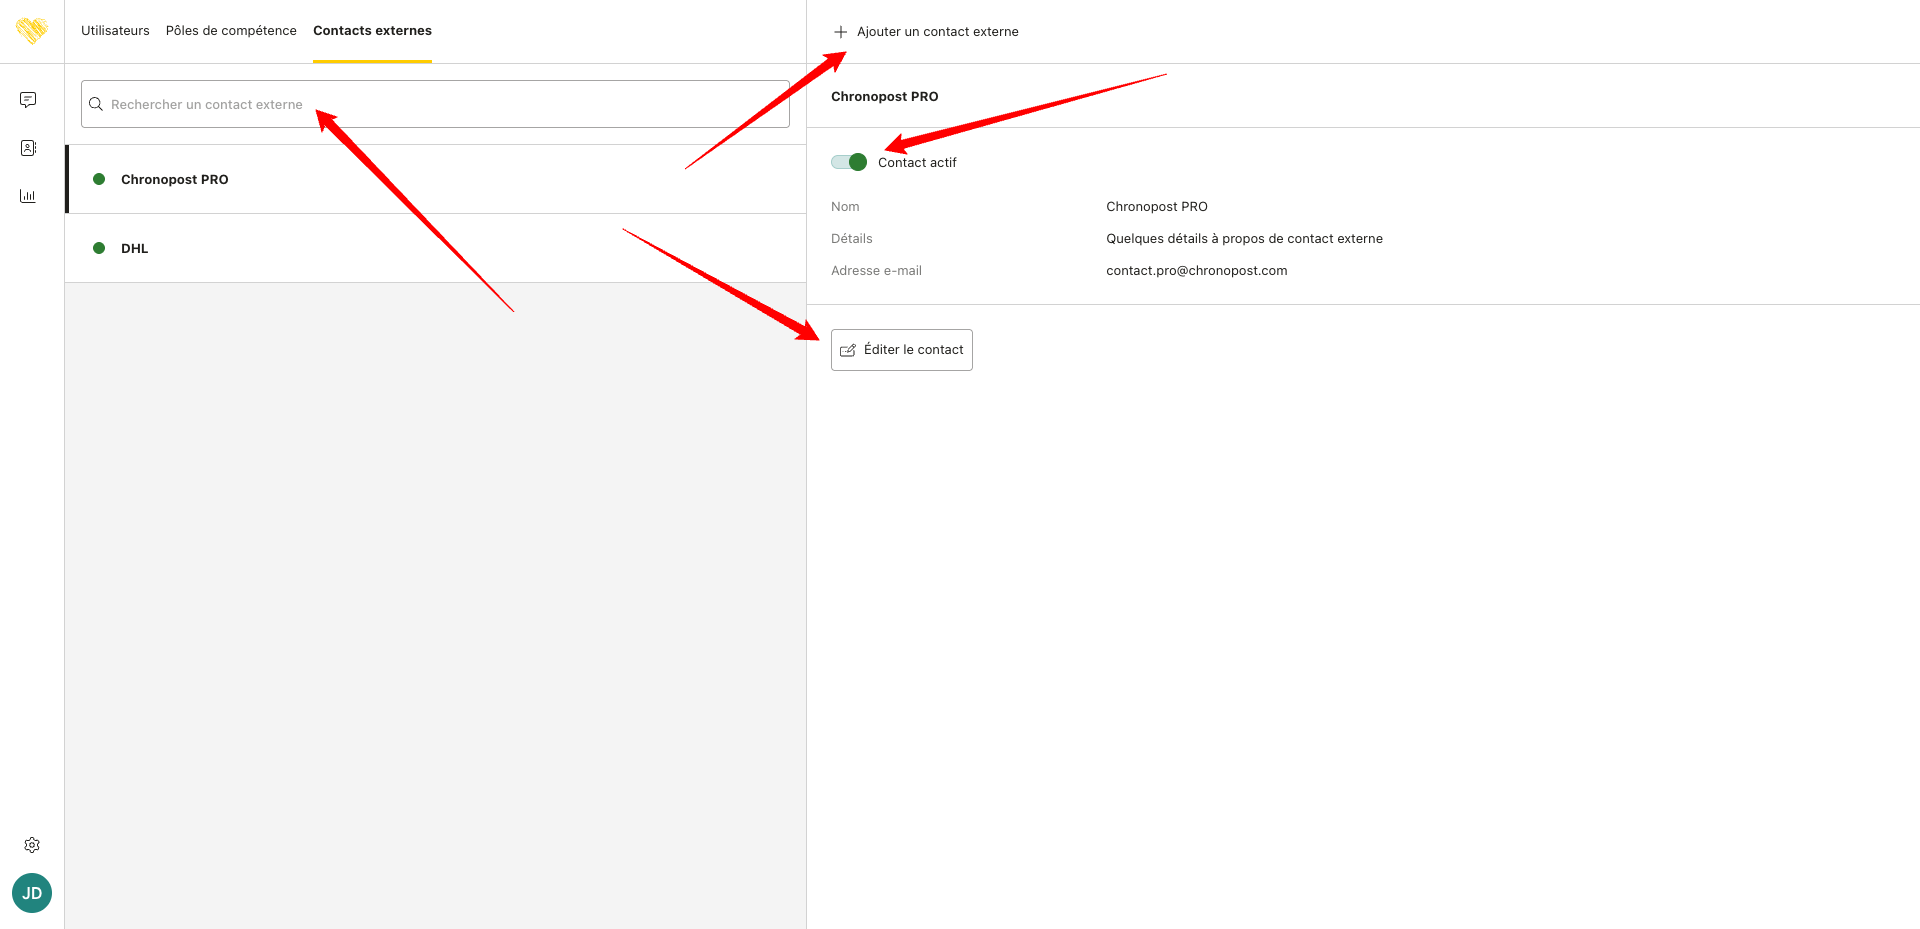Click the Éditer le contact button
The width and height of the screenshot is (1920, 929).
click(x=902, y=350)
